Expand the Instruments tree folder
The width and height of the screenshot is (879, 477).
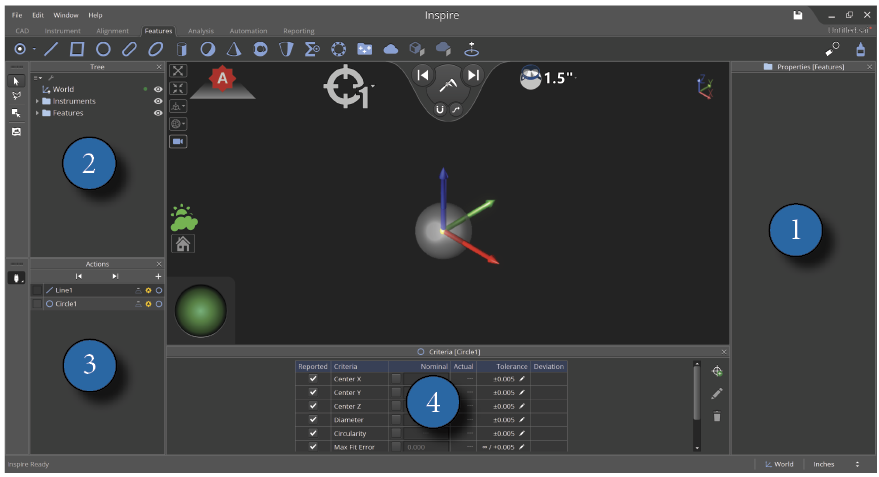pyautogui.click(x=37, y=101)
